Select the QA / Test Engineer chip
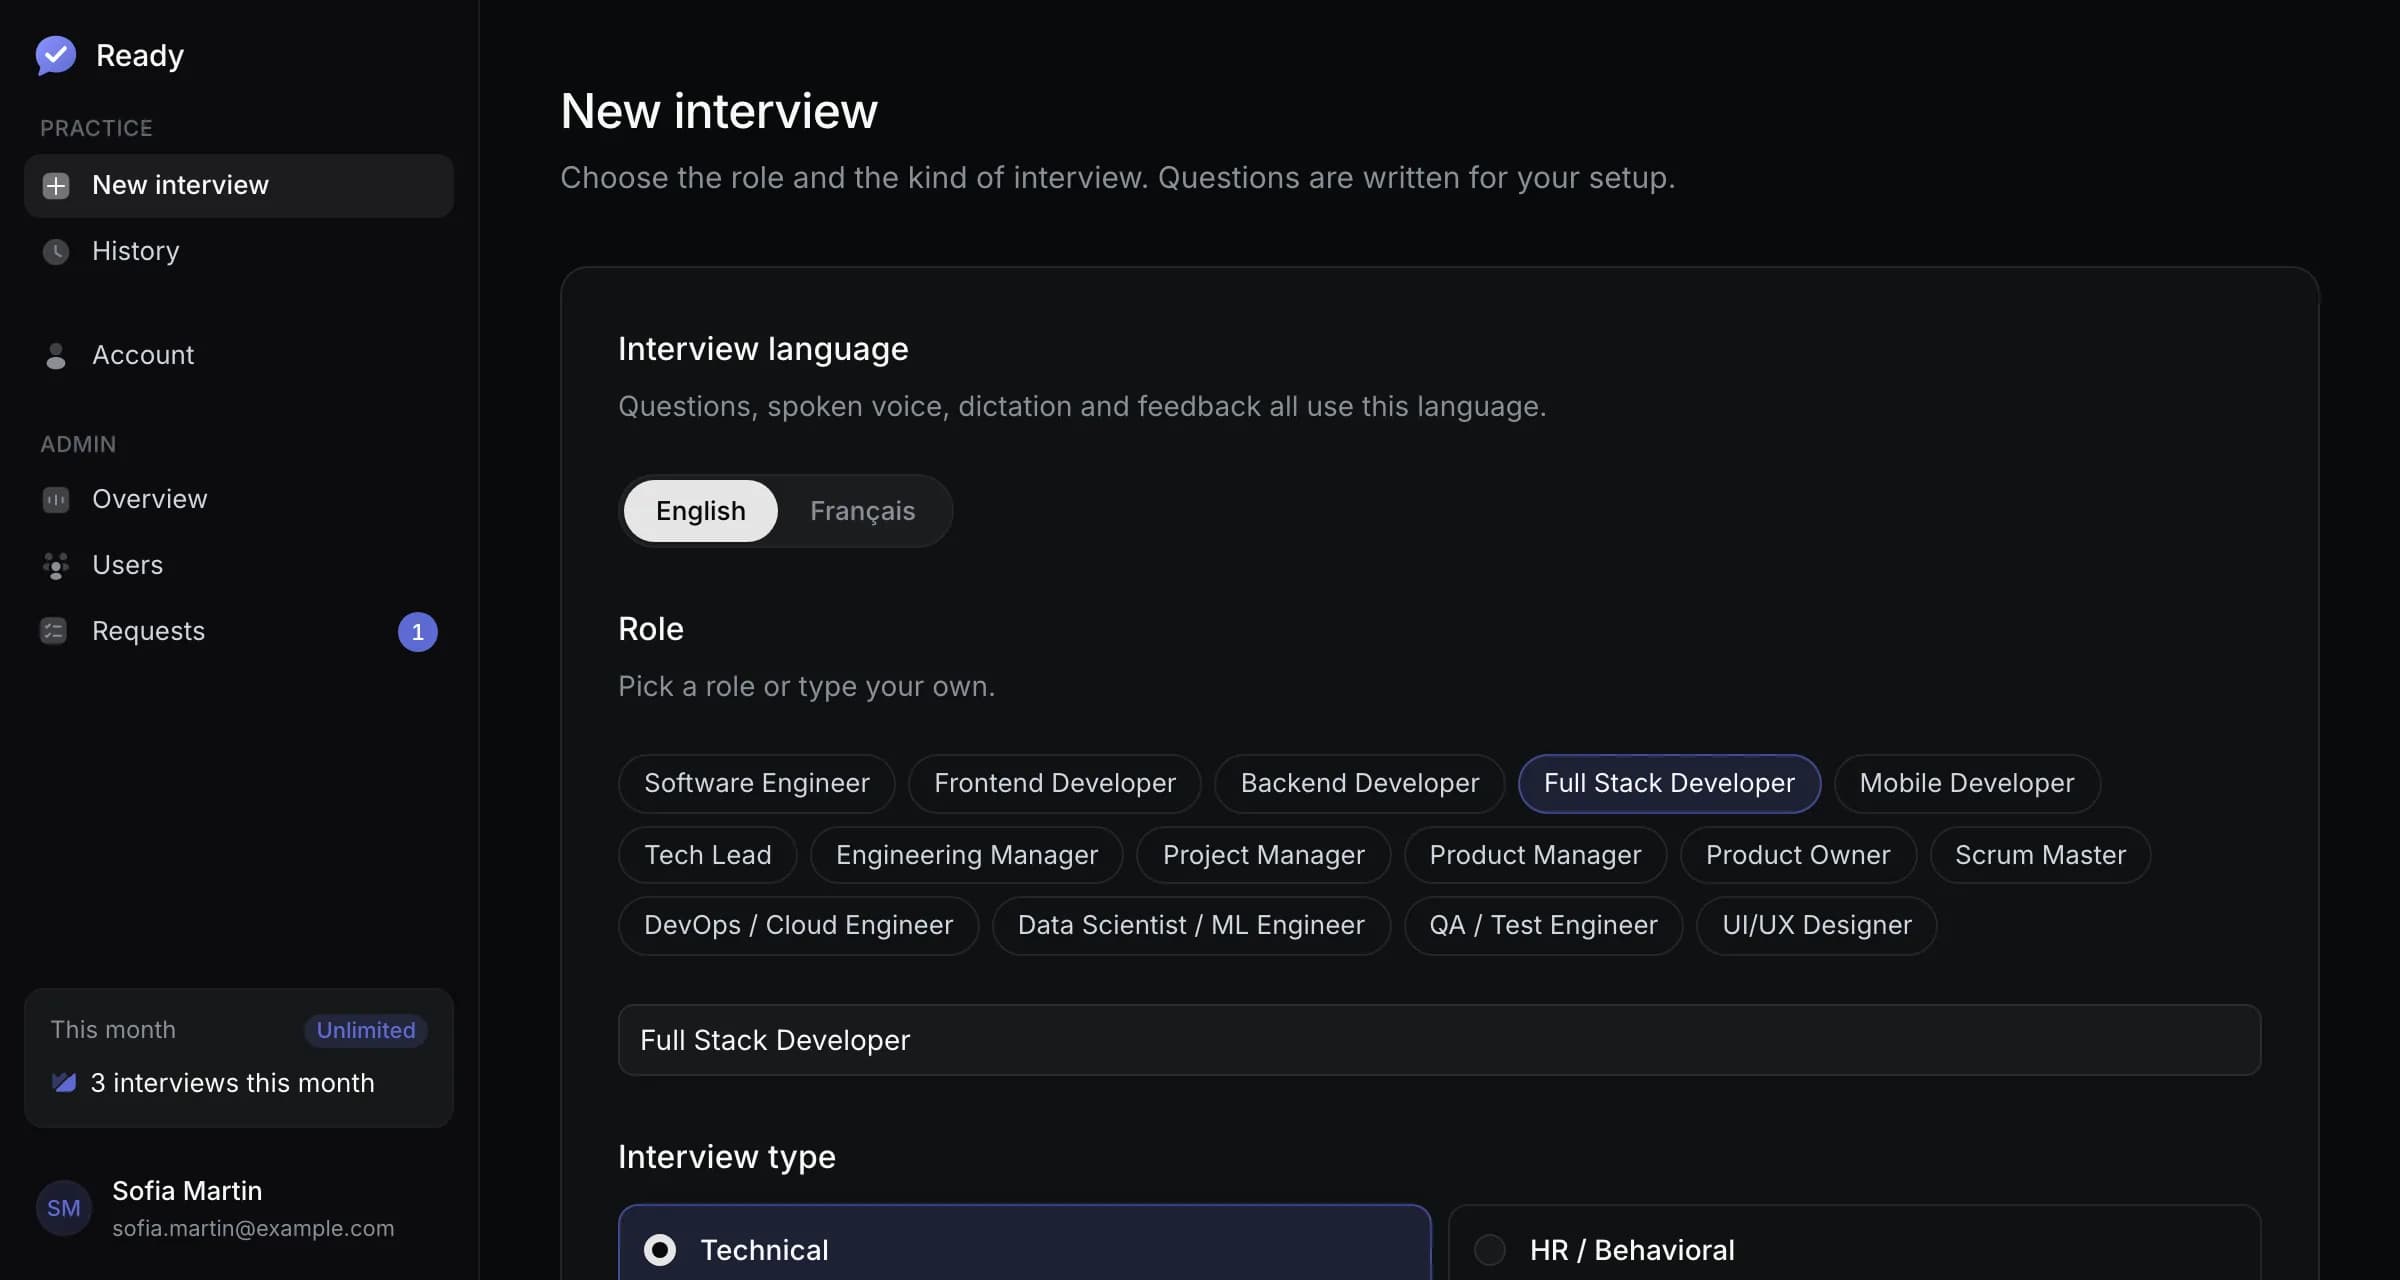2400x1280 pixels. (x=1543, y=925)
